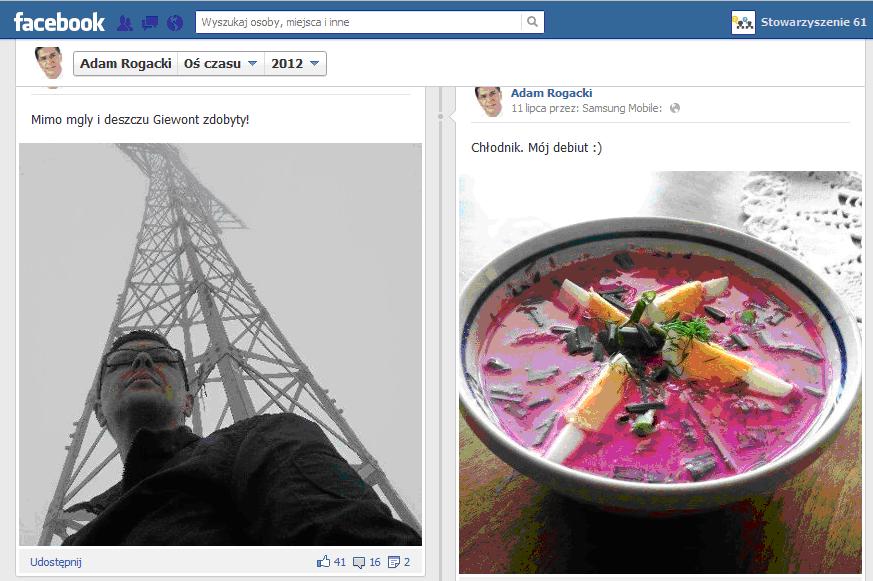873x581 pixels.
Task: Click the Adam Rogacki name button in timeline bar
Action: pyautogui.click(x=126, y=63)
